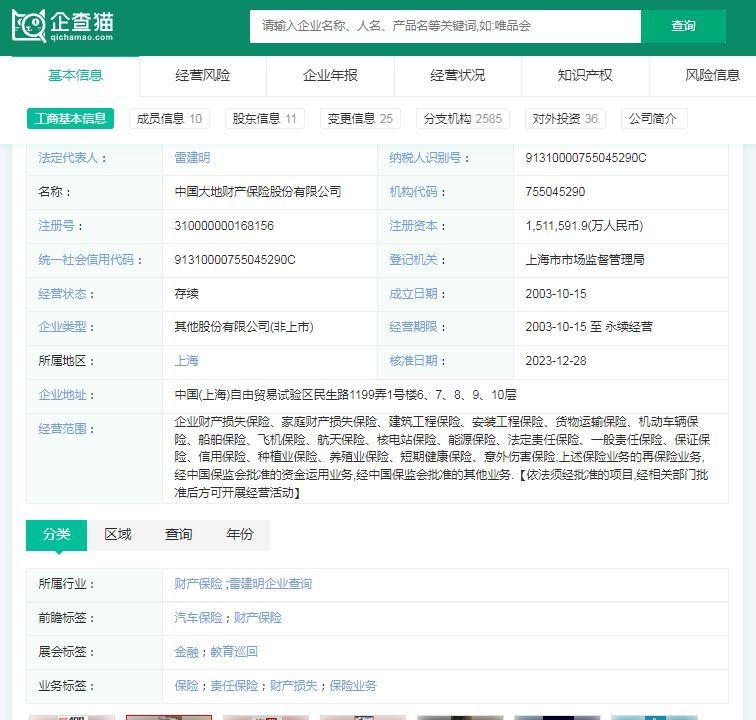Open 财产保险 tag in 前瞻标签 row
This screenshot has height=720, width=756.
257,618
